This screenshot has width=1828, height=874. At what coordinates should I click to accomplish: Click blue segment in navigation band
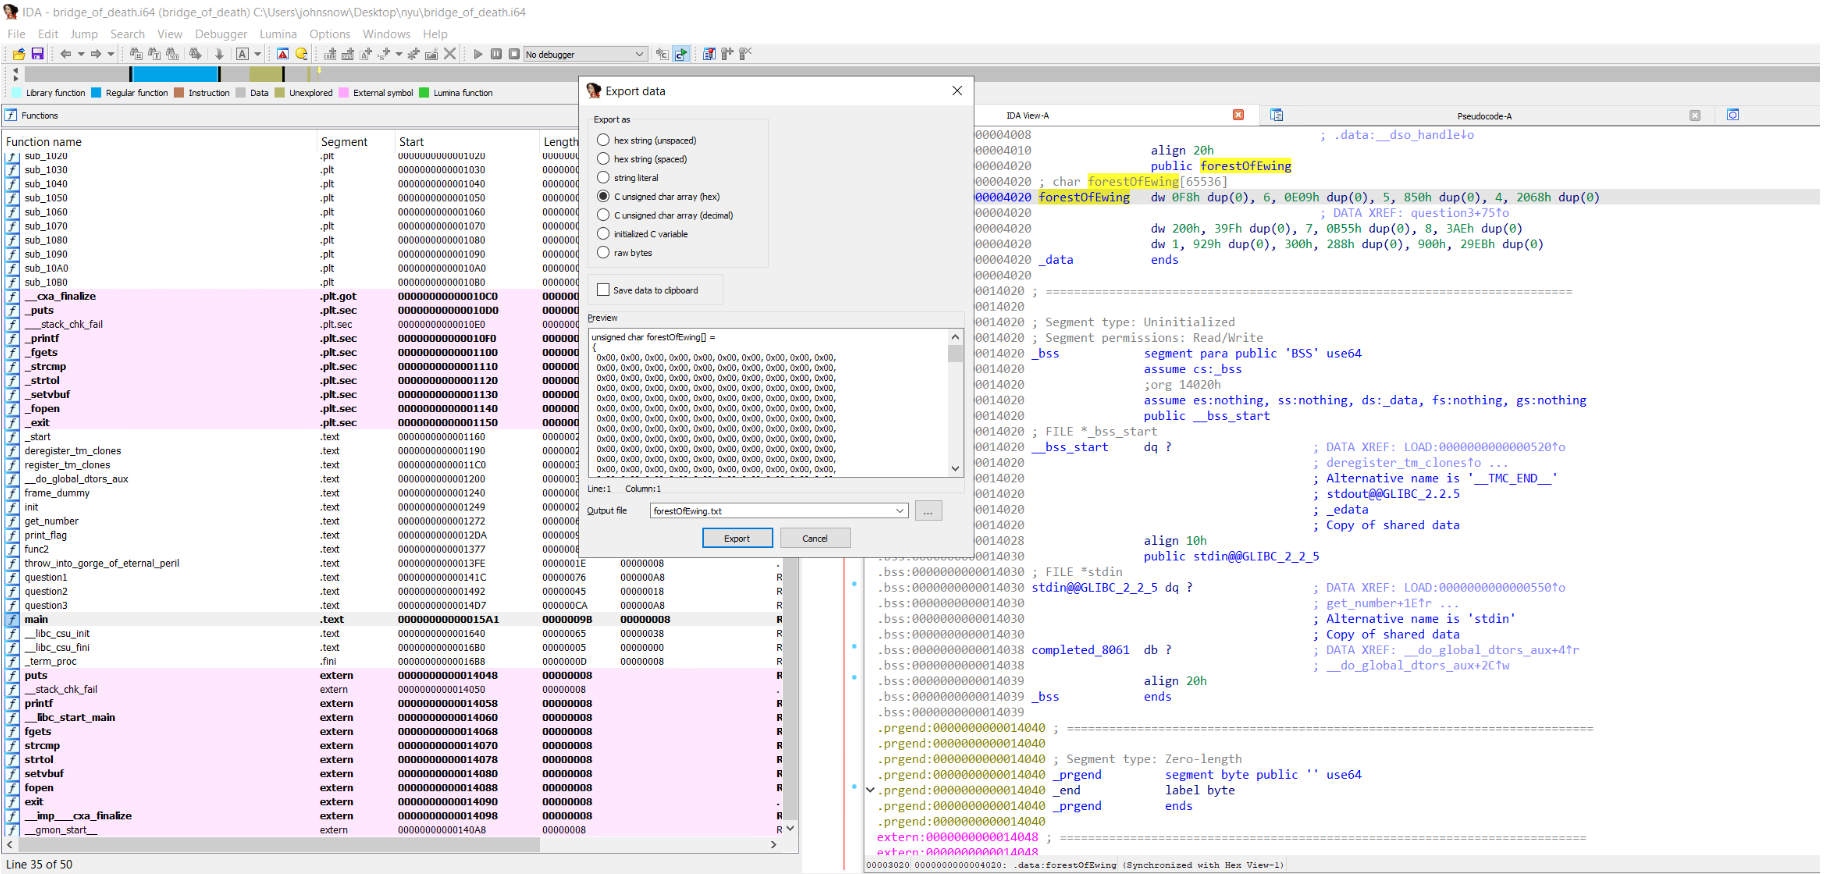click(x=175, y=74)
